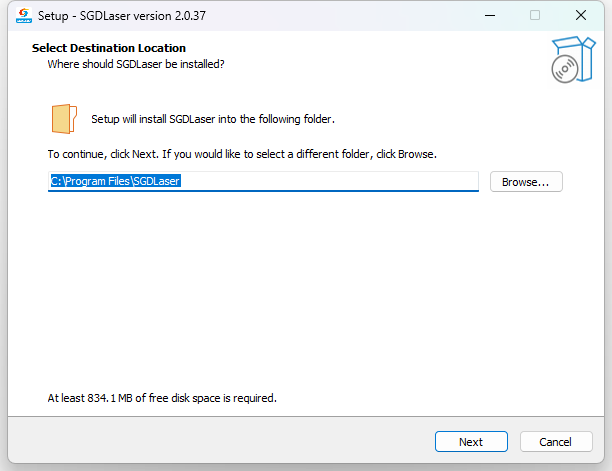The height and width of the screenshot is (471, 612).
Task: Click the destination path input field
Action: pyautogui.click(x=263, y=181)
